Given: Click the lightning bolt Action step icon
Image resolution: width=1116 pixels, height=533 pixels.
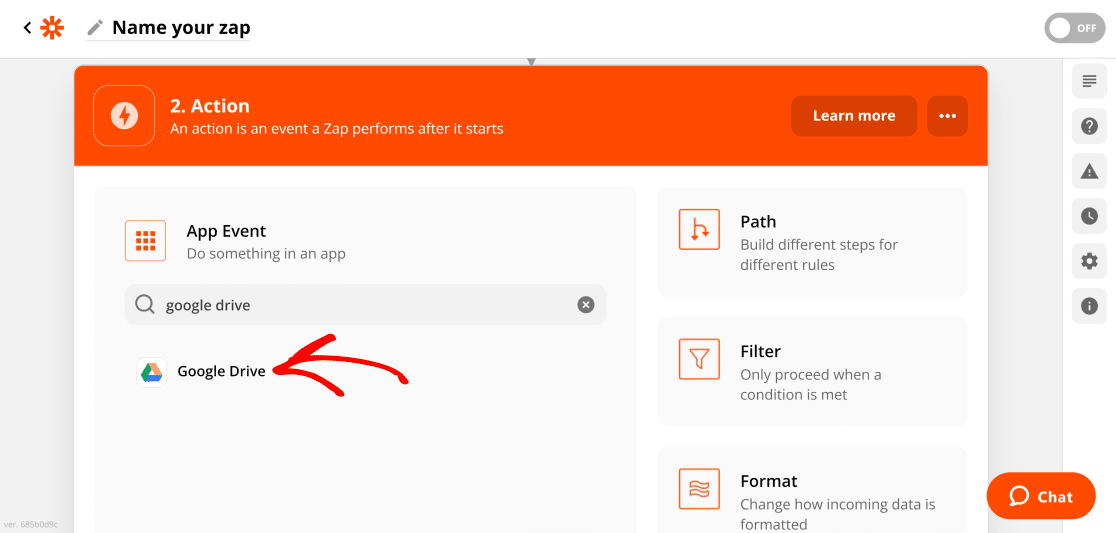Looking at the screenshot, I should tap(124, 116).
